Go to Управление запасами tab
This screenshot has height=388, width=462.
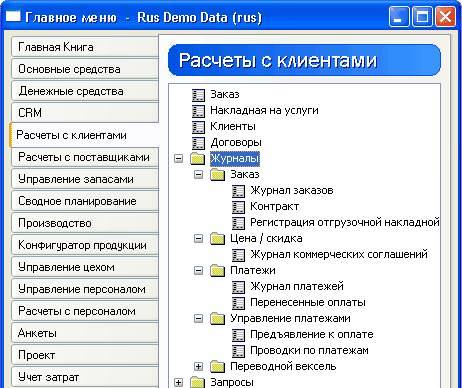(85, 179)
